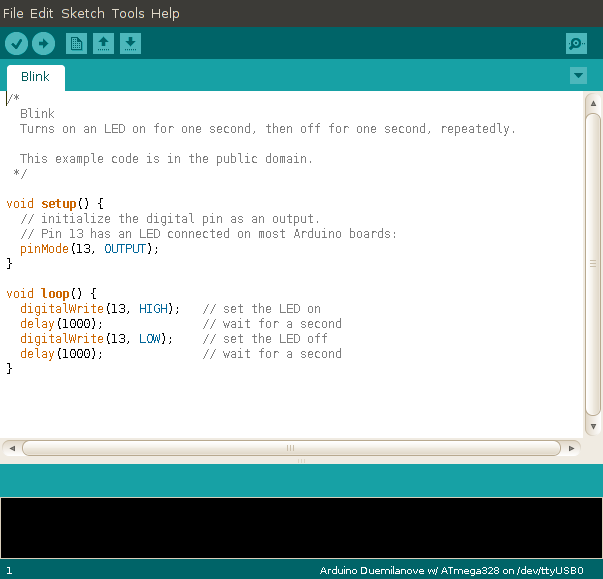
Task: Click the OUTPUT constant
Action: [125, 249]
